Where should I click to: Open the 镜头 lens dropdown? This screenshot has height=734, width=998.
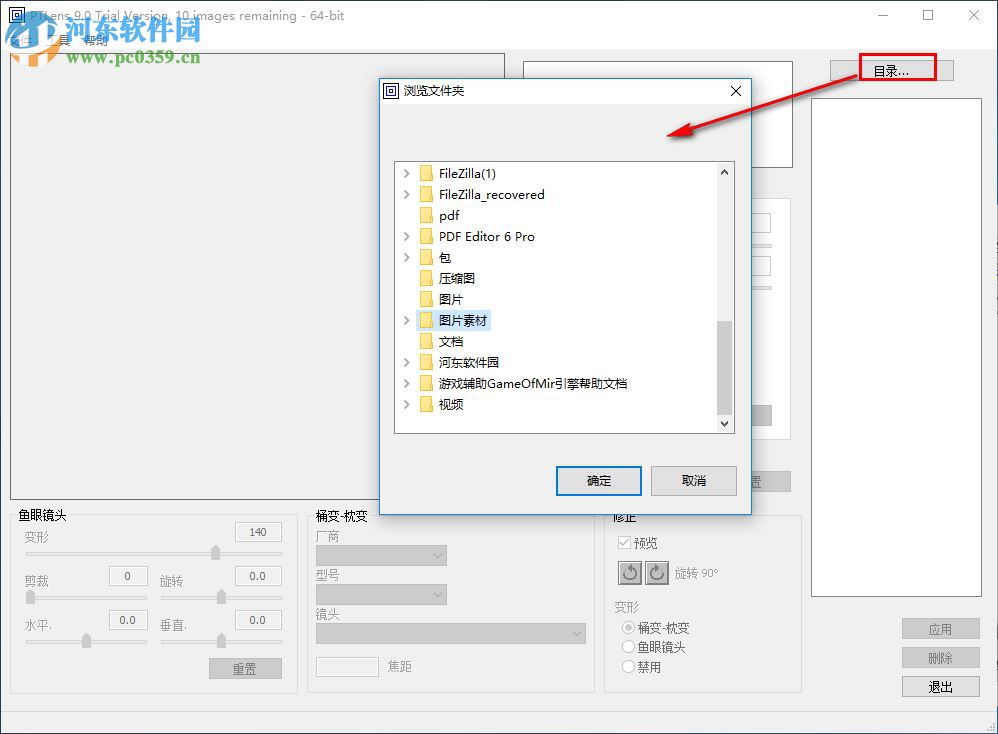coord(451,633)
